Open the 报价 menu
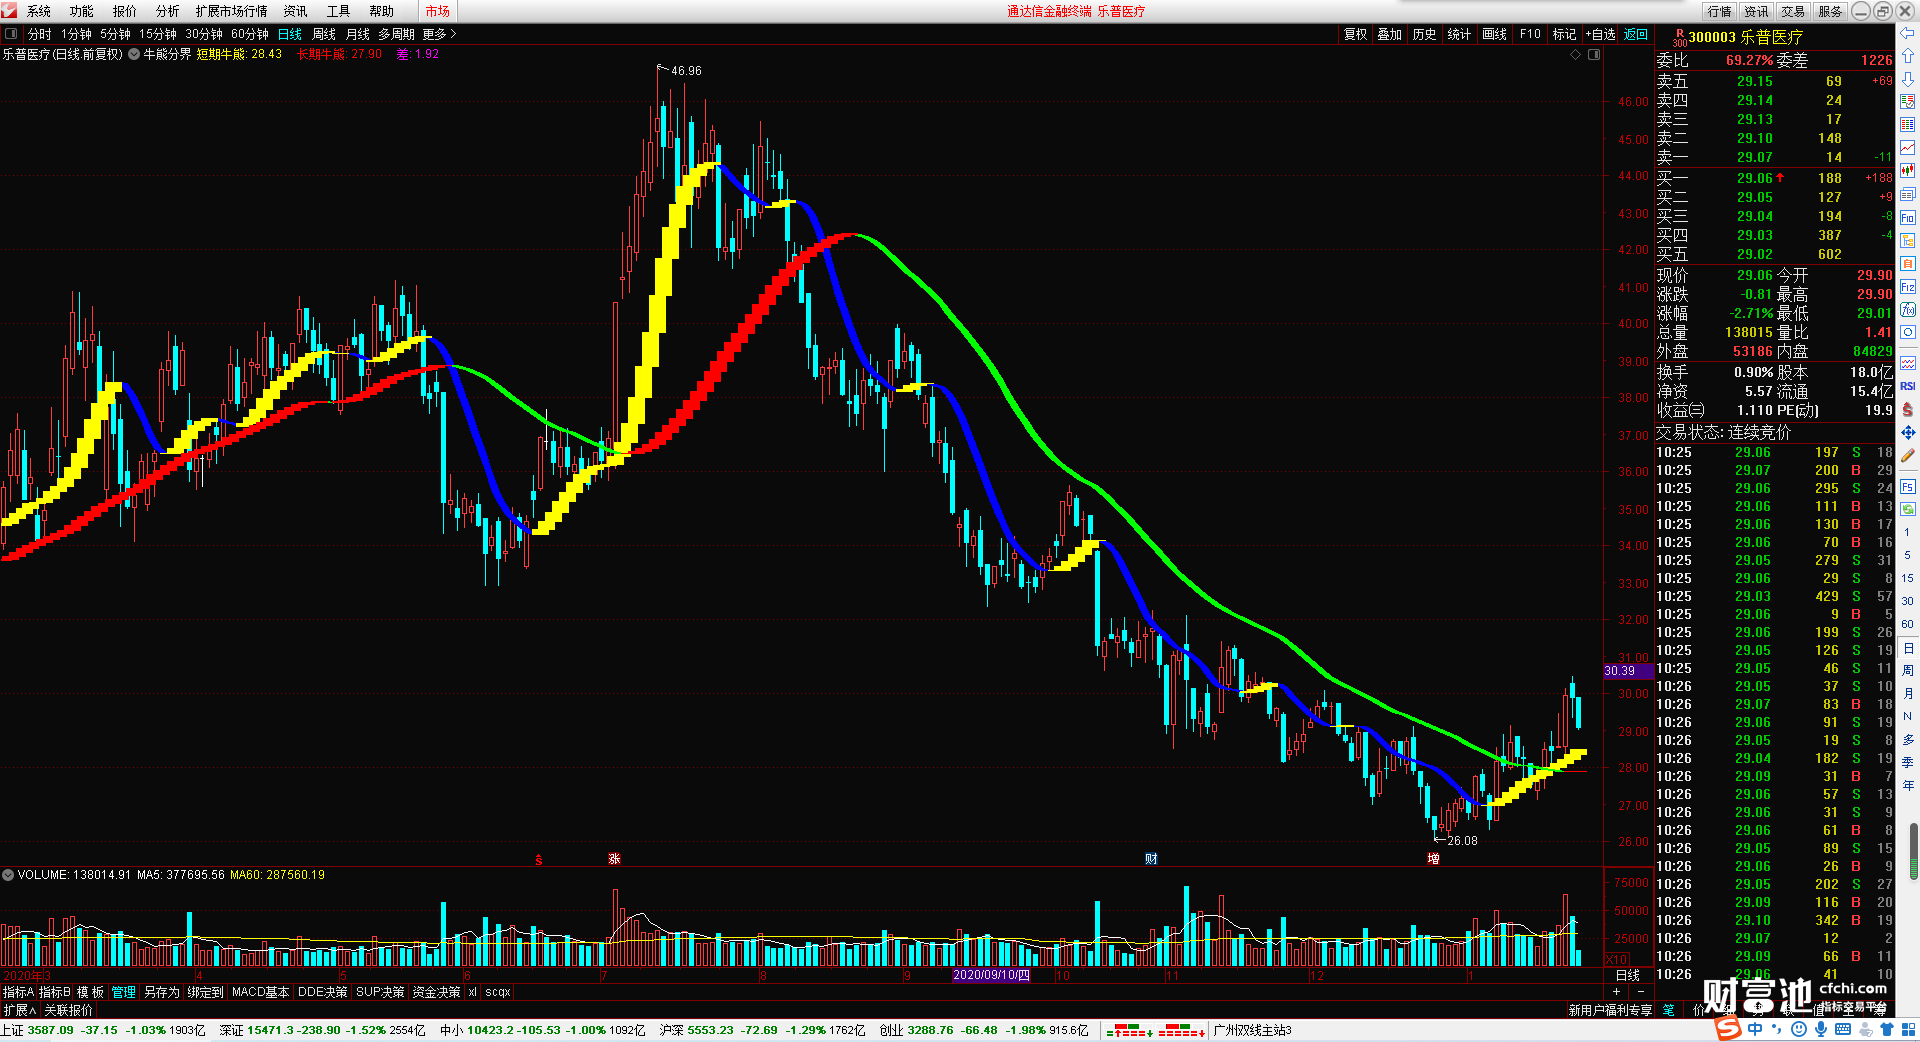 click(125, 11)
